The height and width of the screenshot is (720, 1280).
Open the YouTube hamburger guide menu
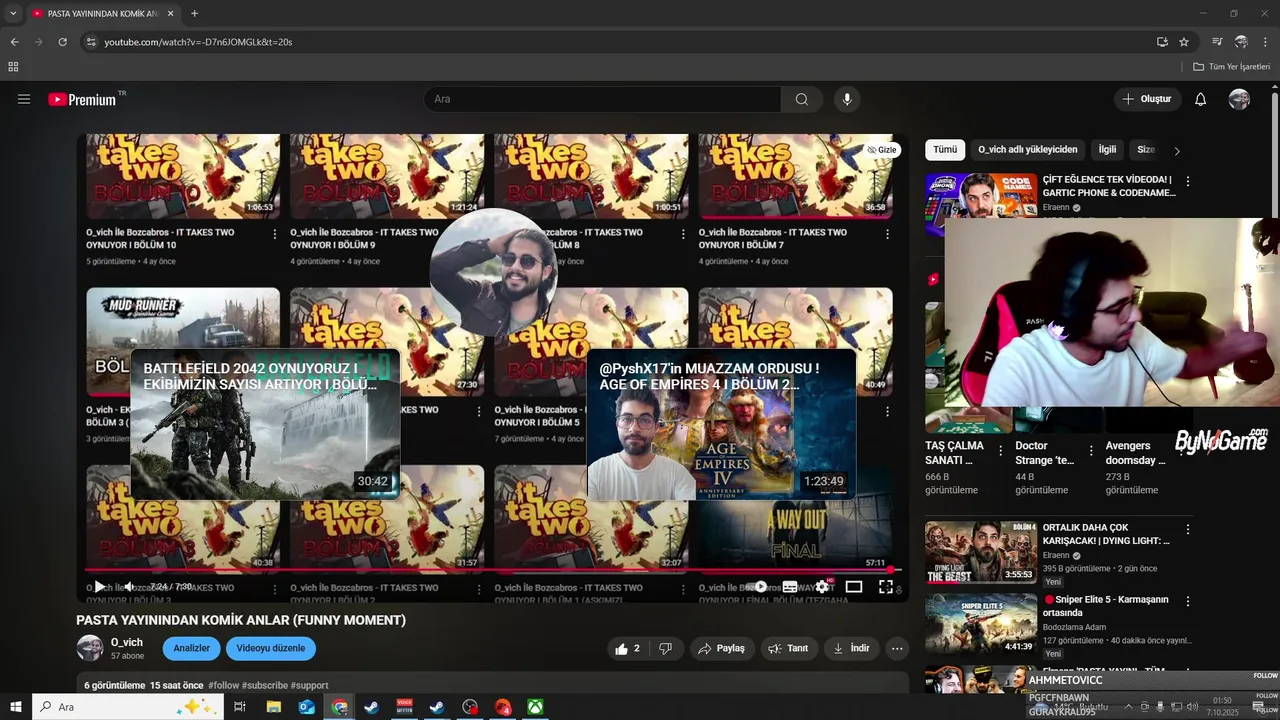tap(24, 99)
